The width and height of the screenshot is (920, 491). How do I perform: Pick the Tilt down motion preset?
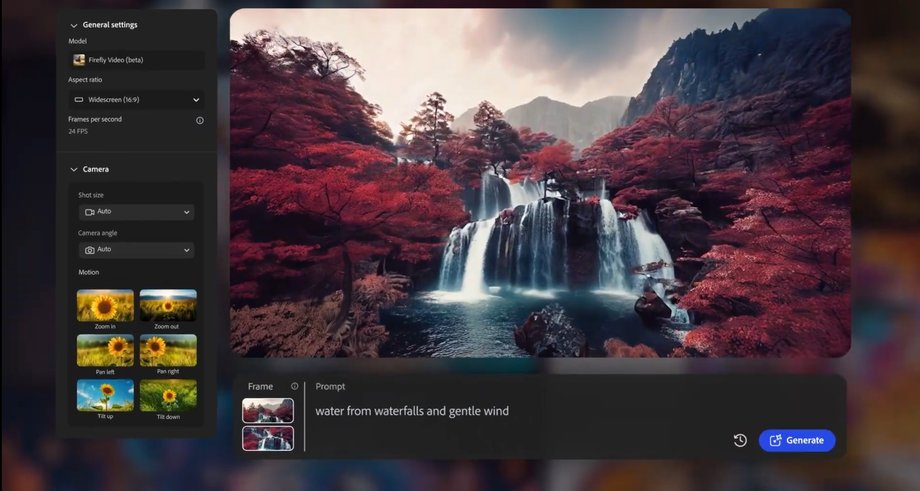pyautogui.click(x=168, y=395)
